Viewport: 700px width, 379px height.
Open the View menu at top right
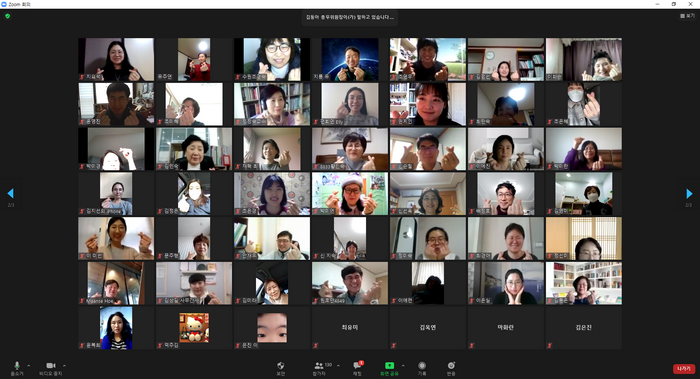click(x=688, y=16)
